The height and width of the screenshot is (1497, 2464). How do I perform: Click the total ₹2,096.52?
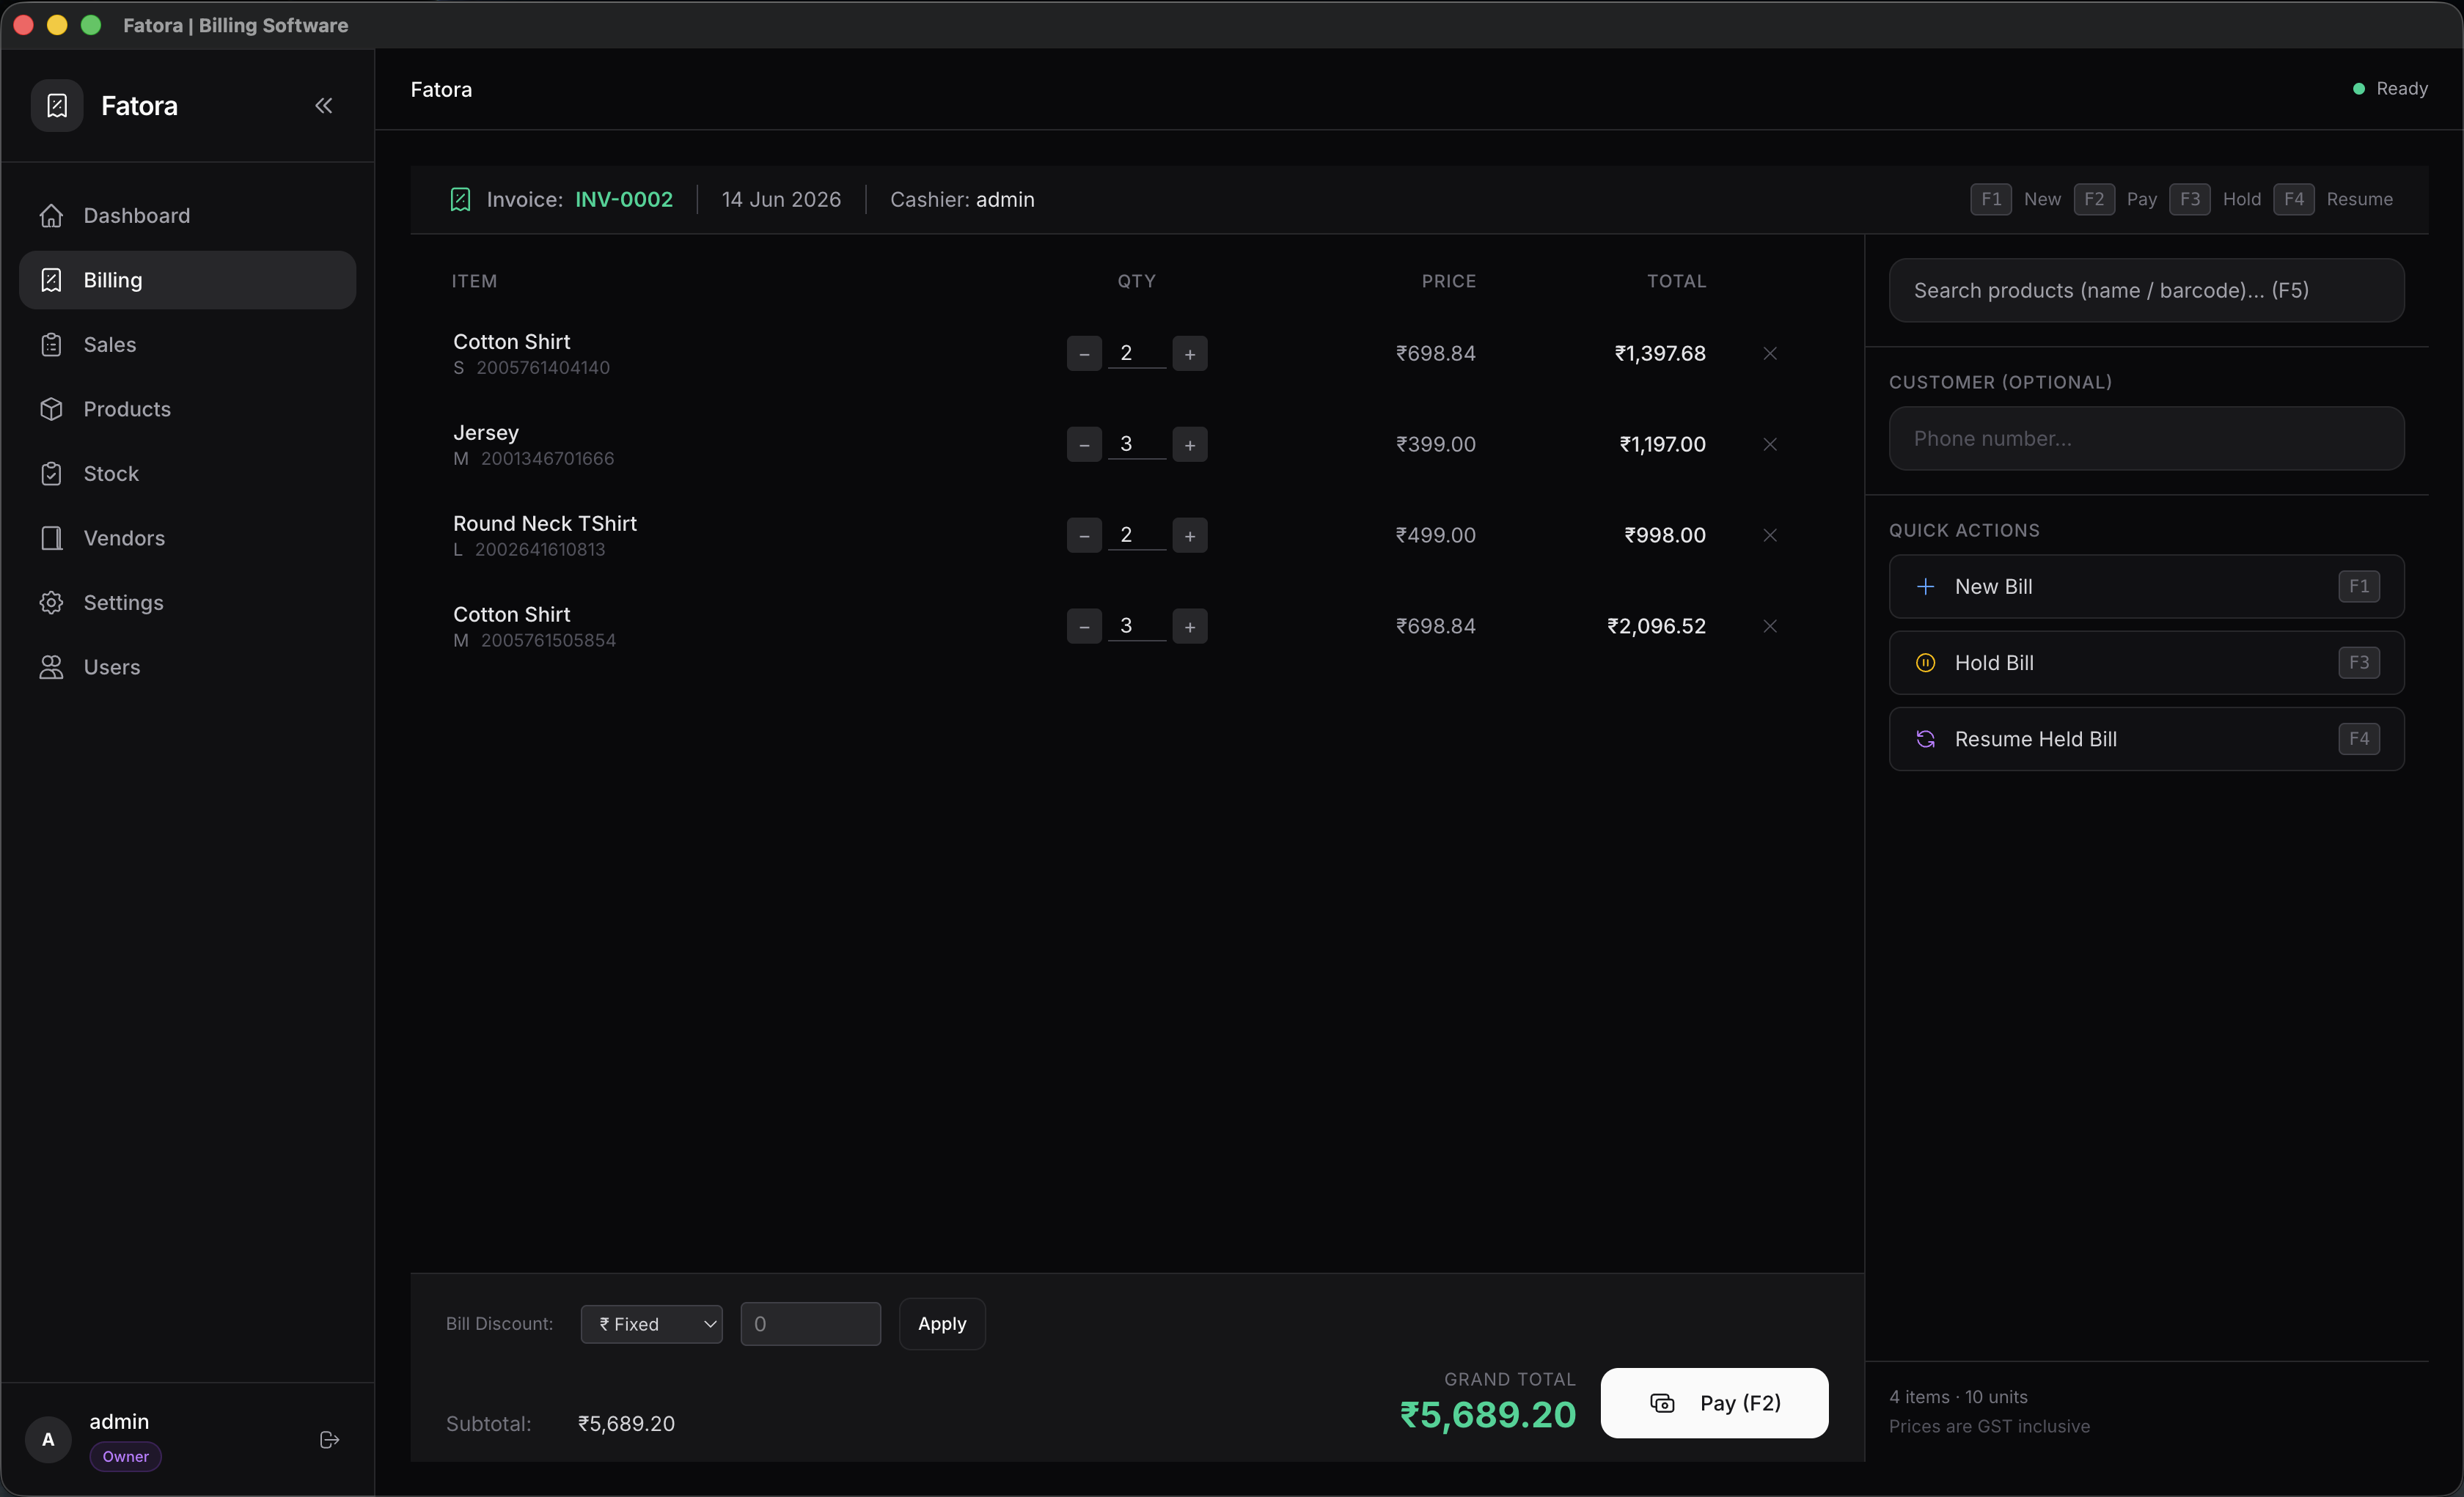pos(1656,626)
